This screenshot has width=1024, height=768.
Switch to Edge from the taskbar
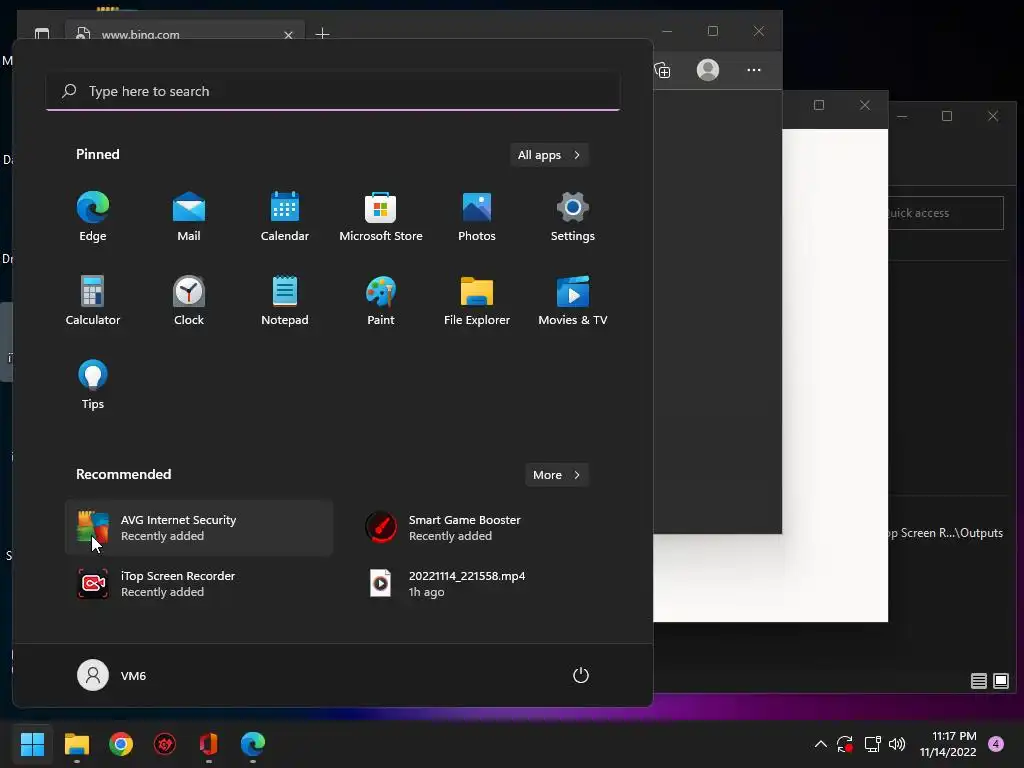(253, 744)
